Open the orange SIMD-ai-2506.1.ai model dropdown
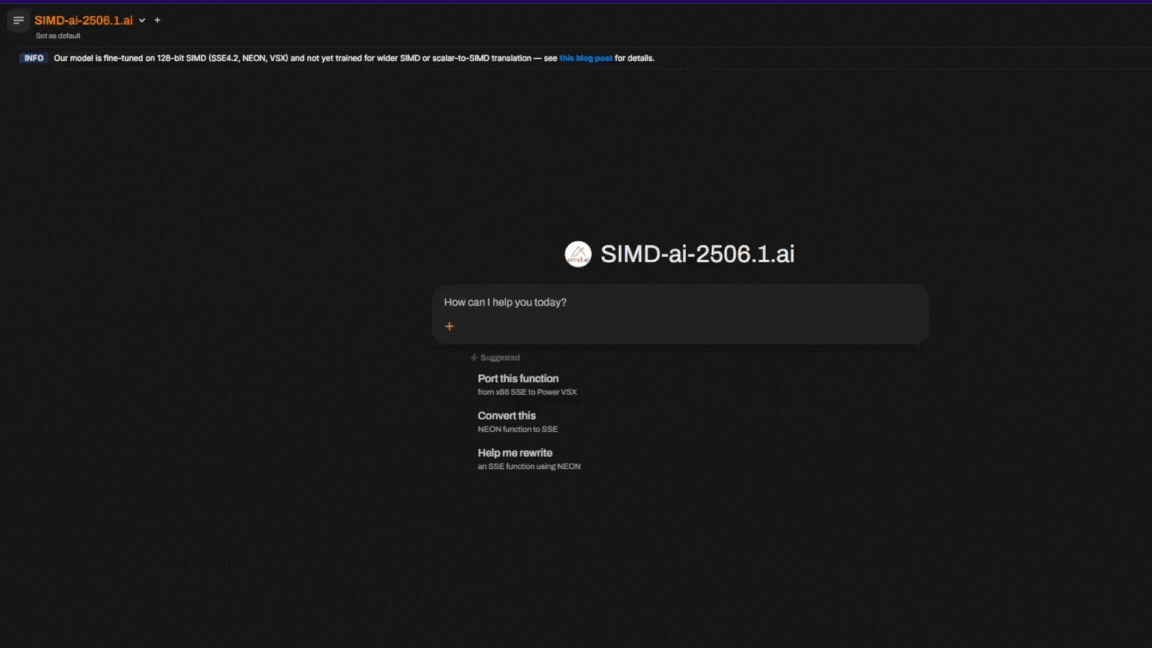1152x648 pixels. [83, 20]
